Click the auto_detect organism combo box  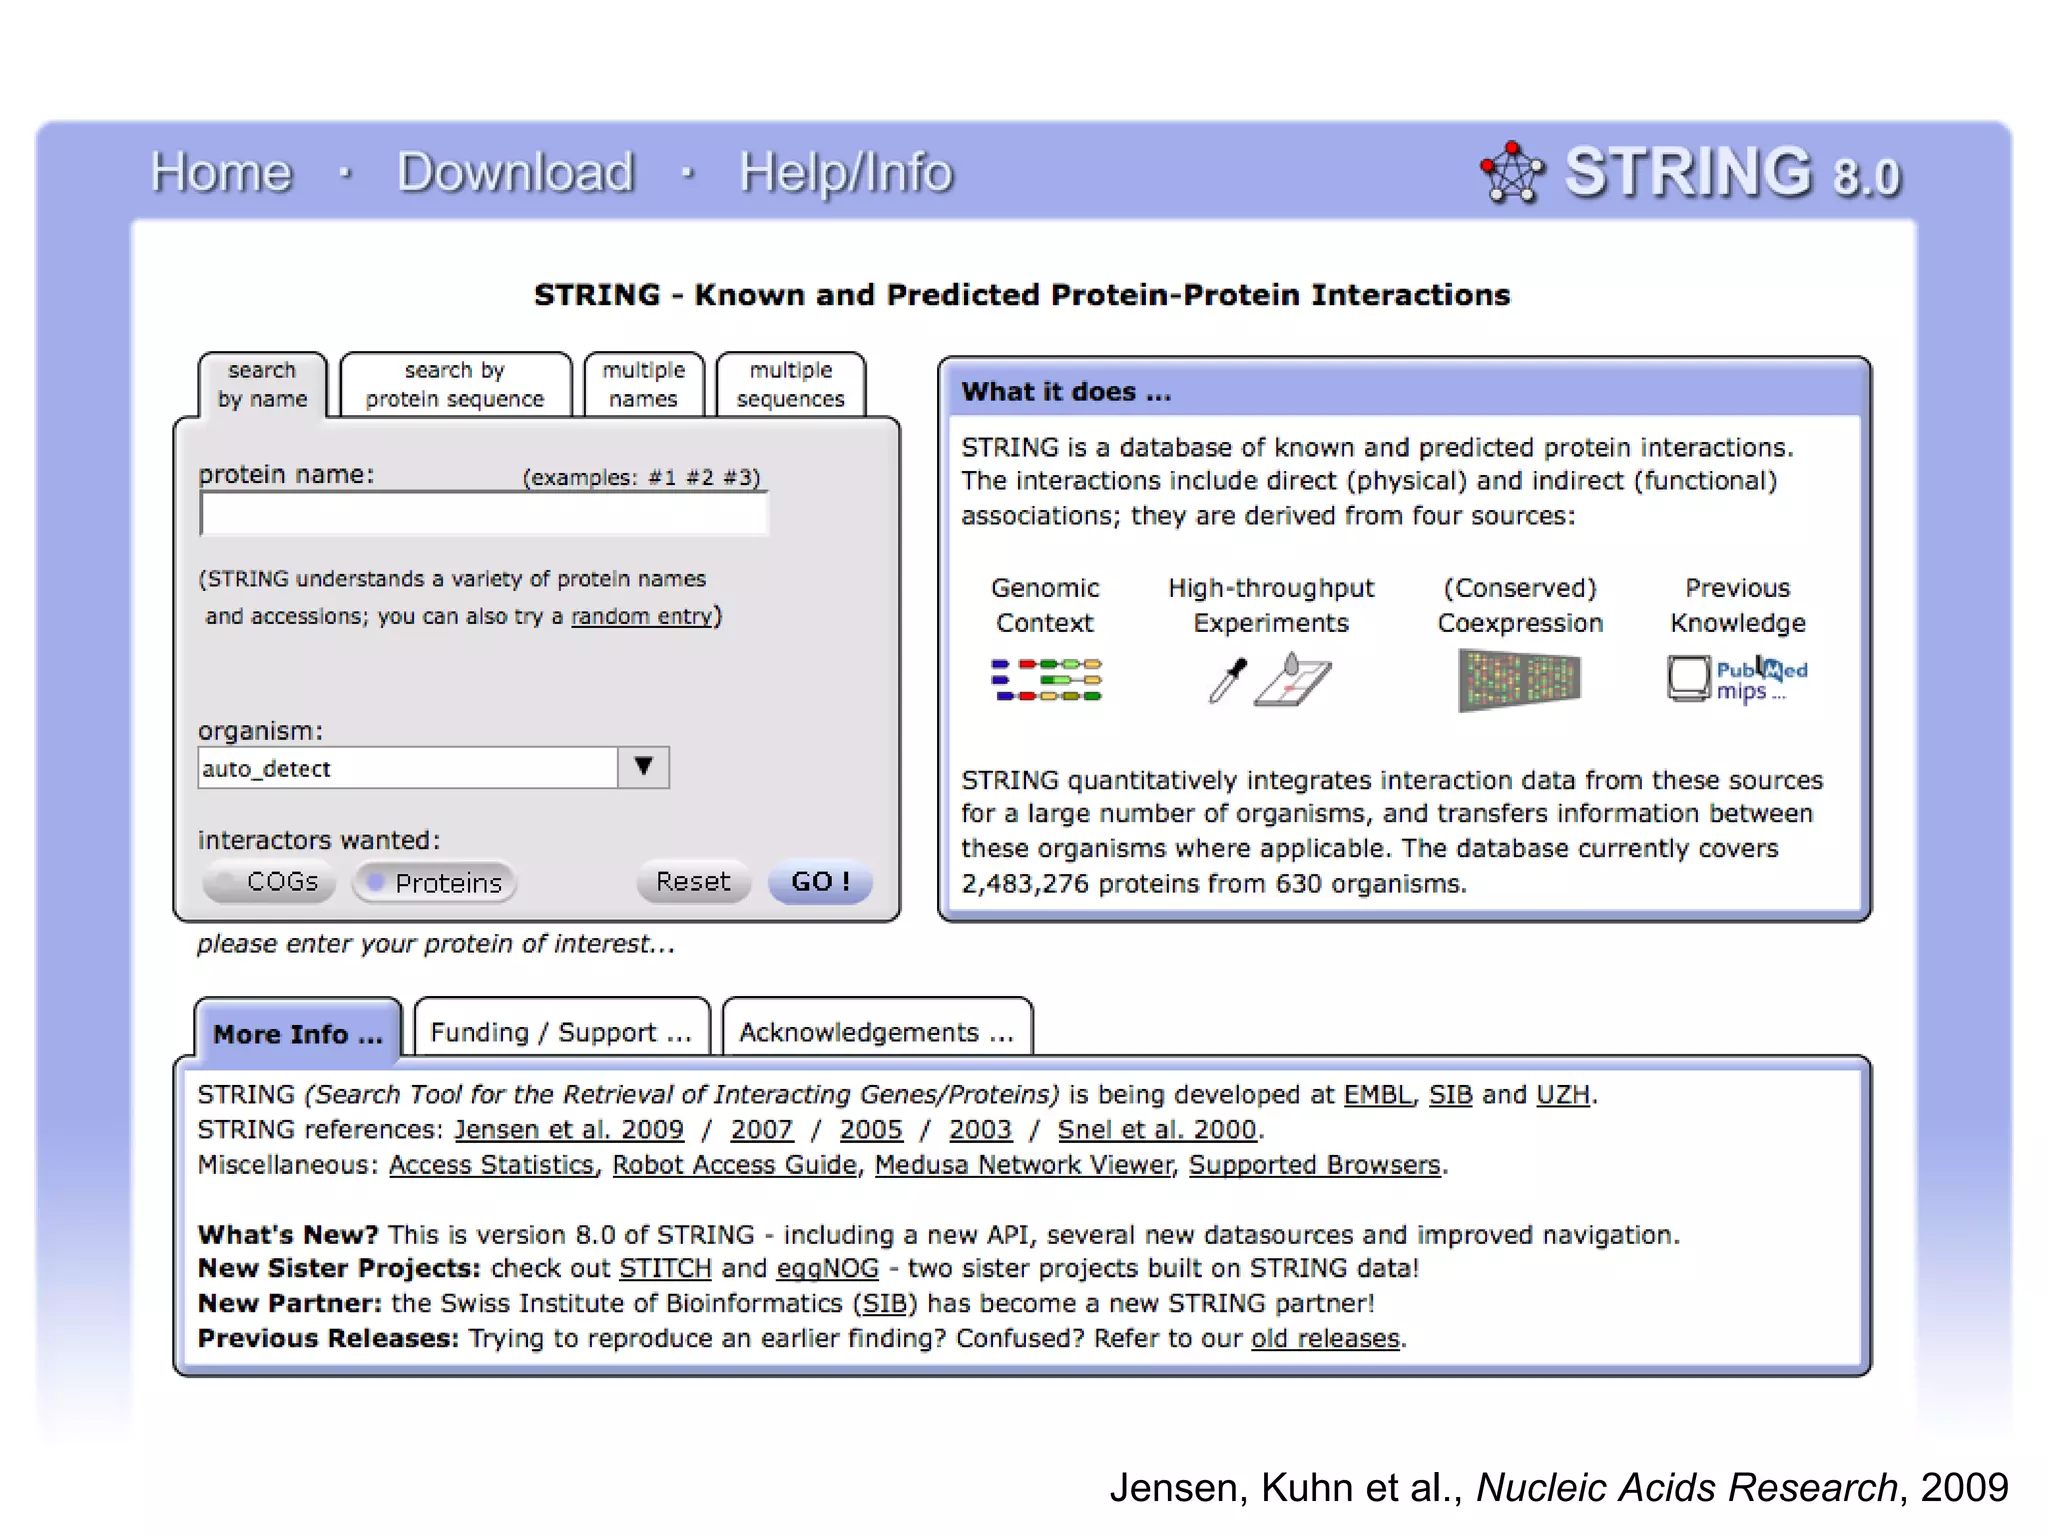coord(408,768)
